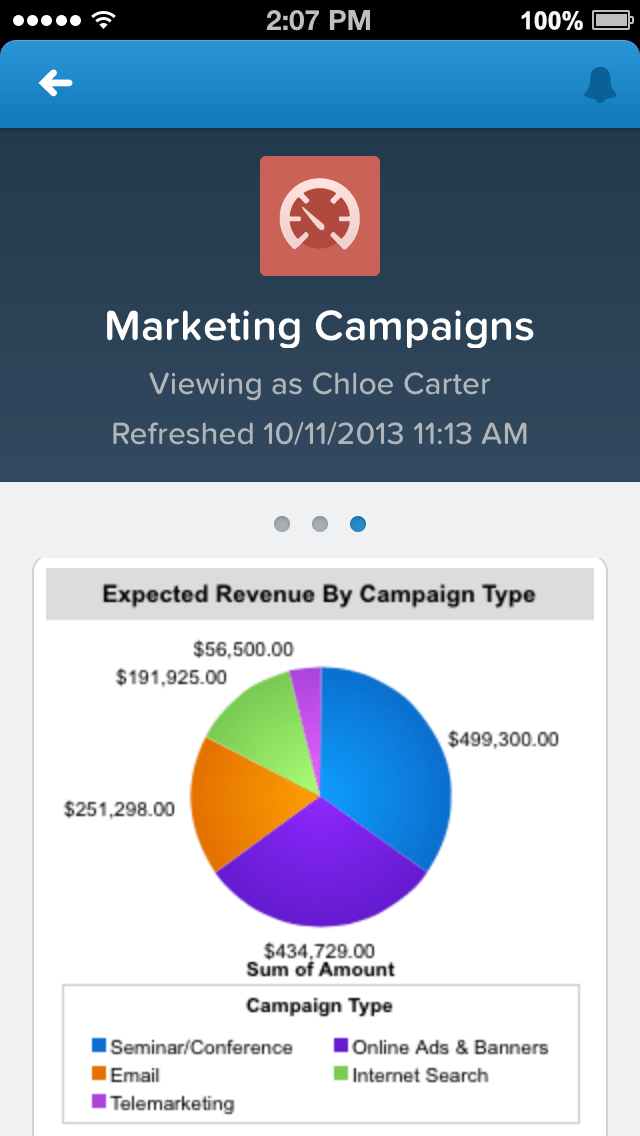Click the Email orange legend swatch
This screenshot has height=1136, width=640.
tap(99, 1075)
